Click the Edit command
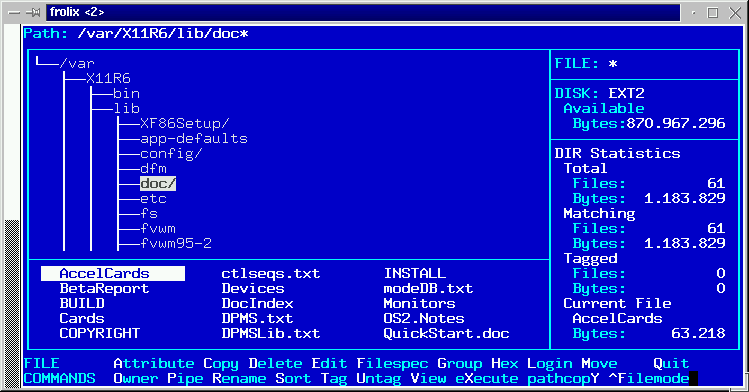Image resolution: width=749 pixels, height=392 pixels. point(329,364)
